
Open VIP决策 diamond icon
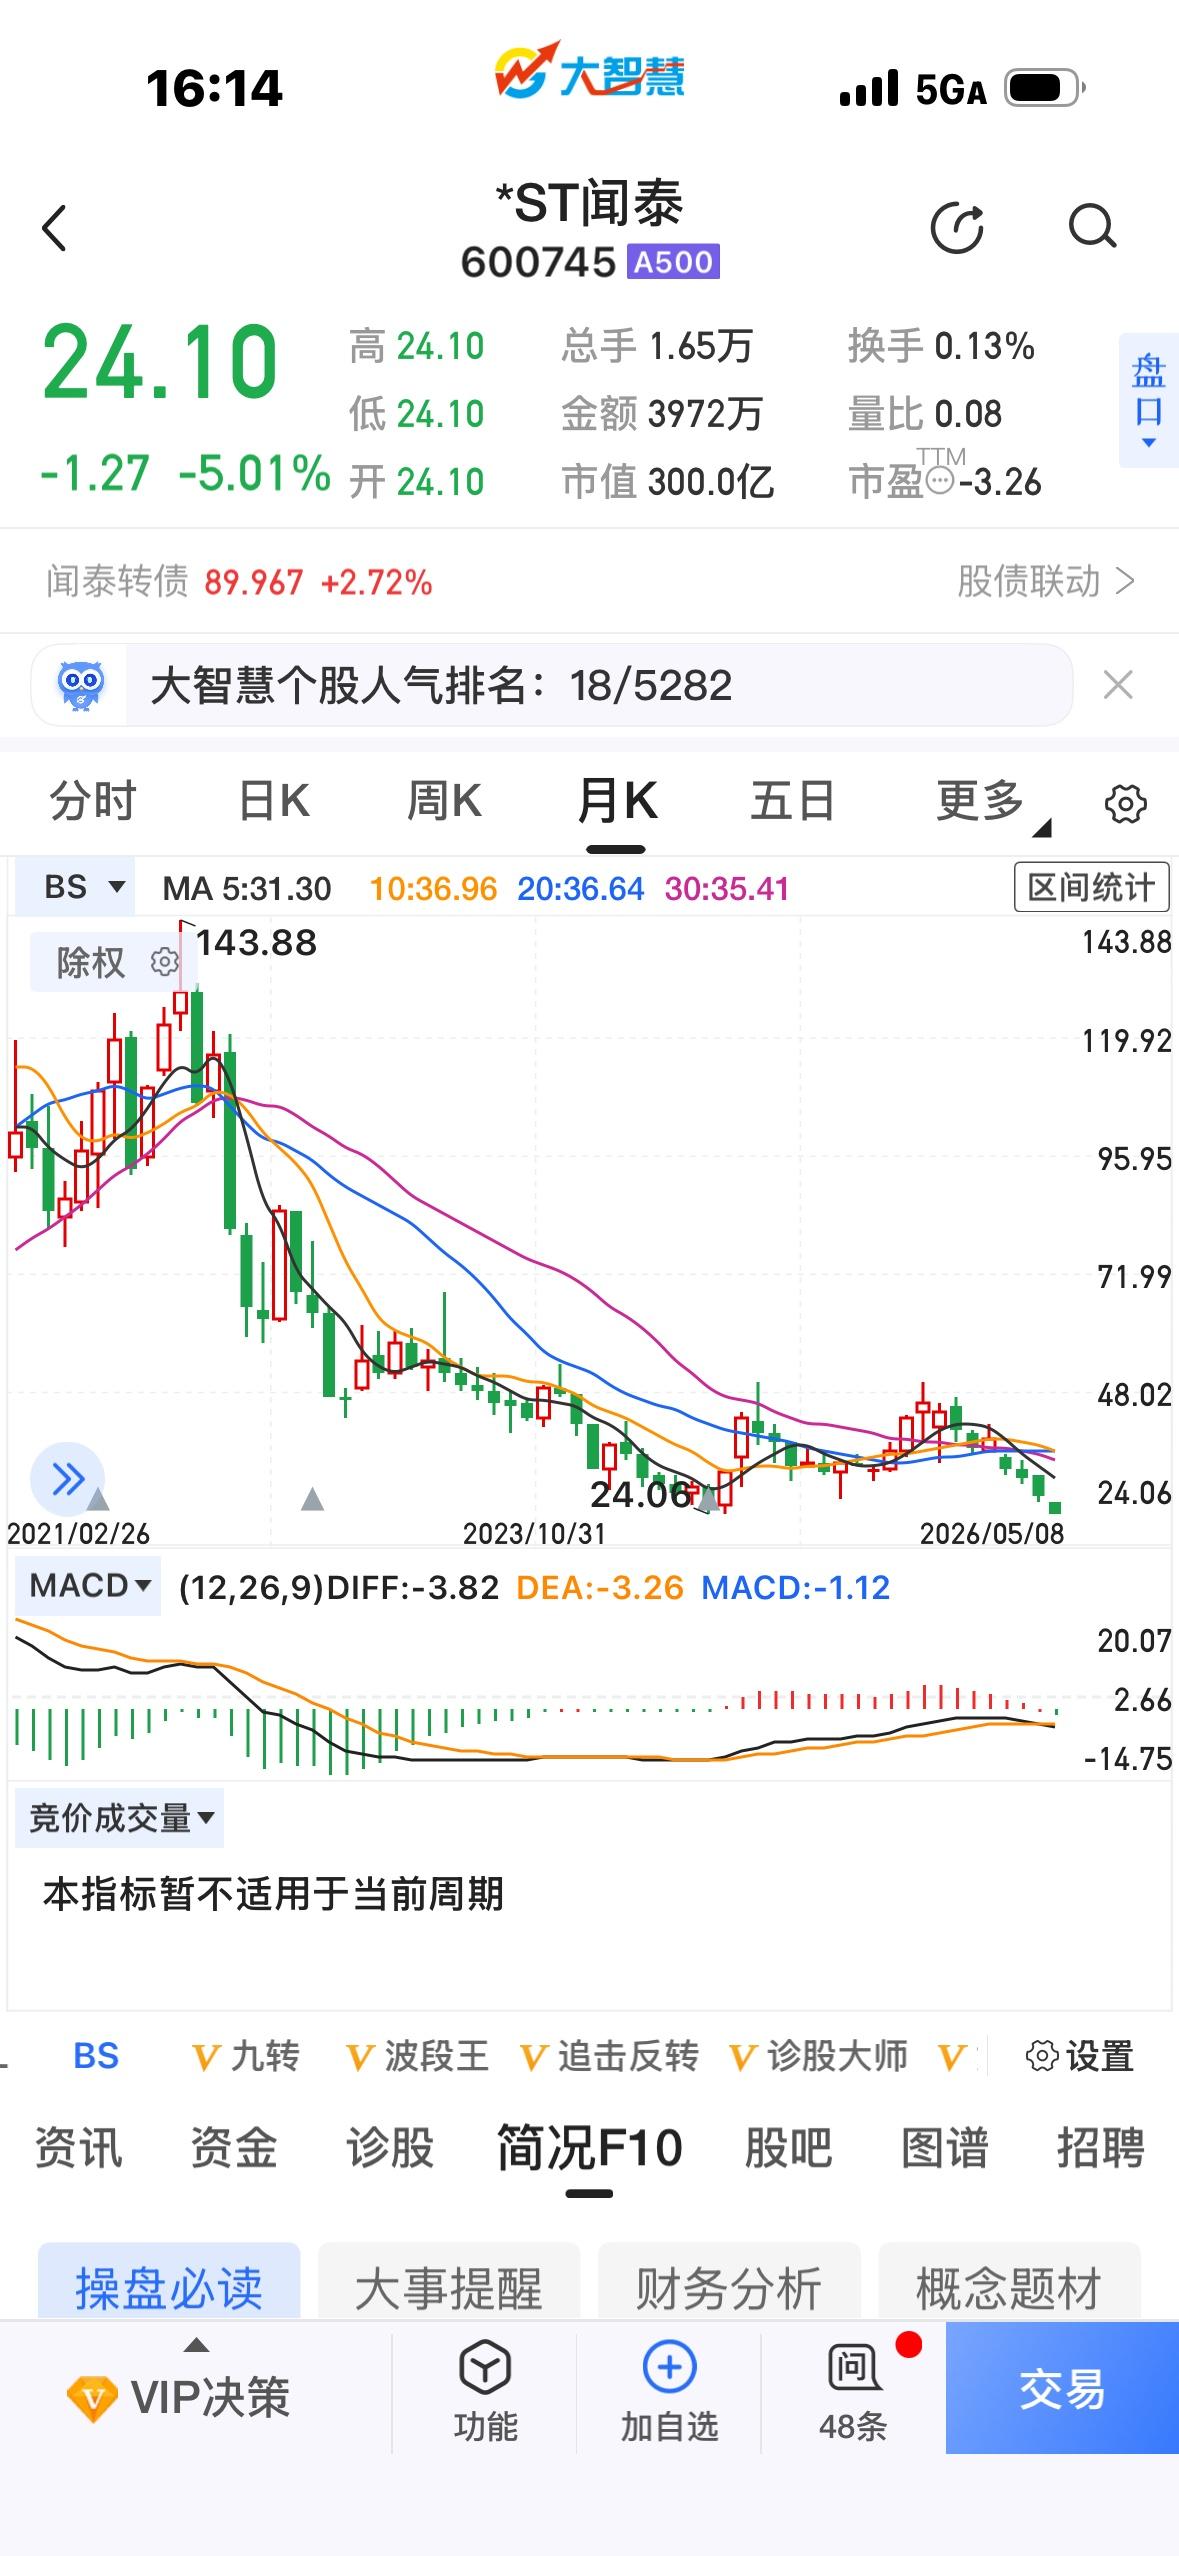92,2398
